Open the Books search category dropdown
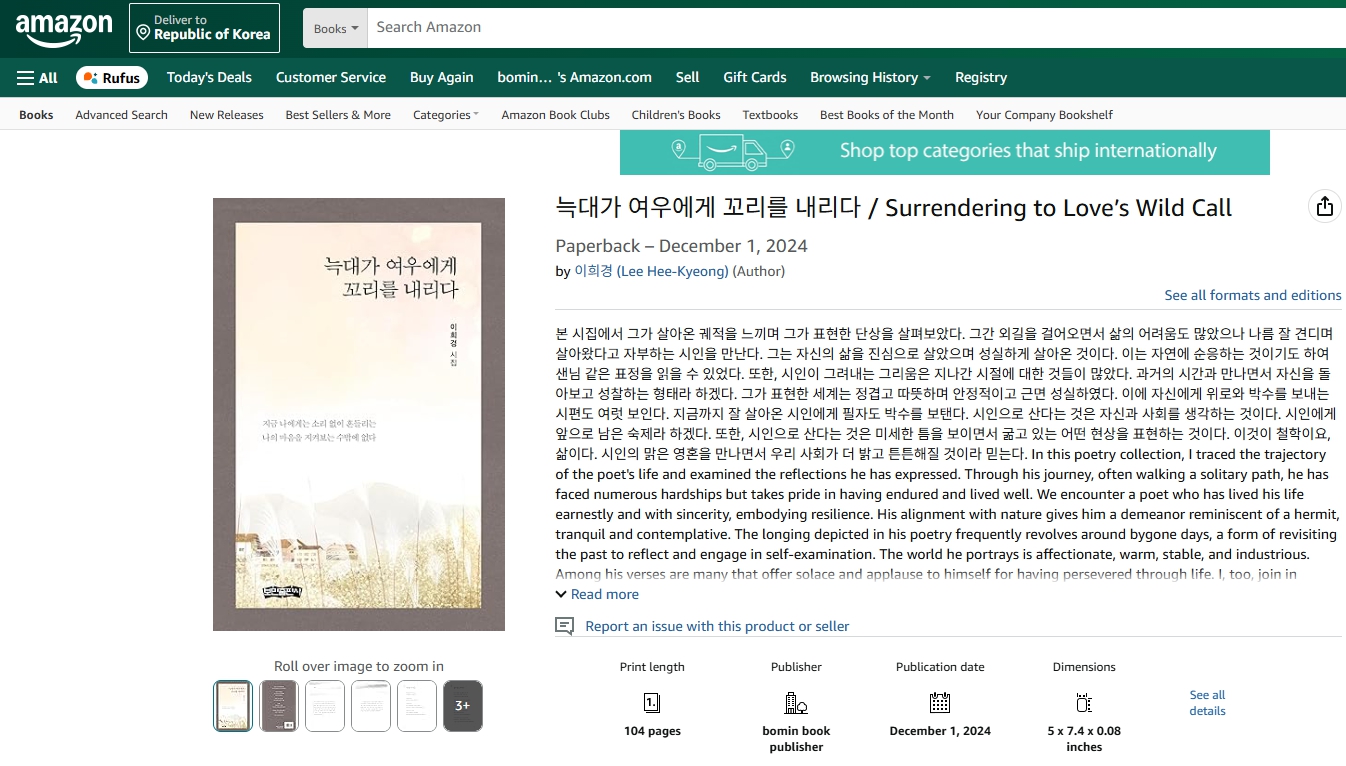Viewport: 1346px width, 766px height. 335,28
